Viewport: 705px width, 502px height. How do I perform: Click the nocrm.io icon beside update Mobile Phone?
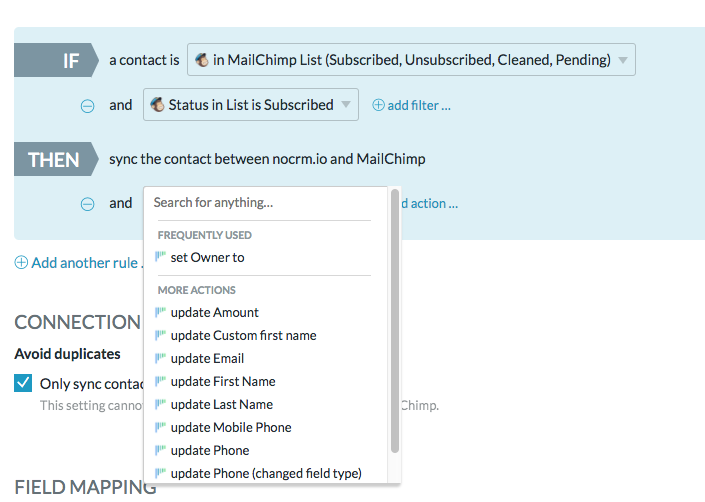point(160,426)
